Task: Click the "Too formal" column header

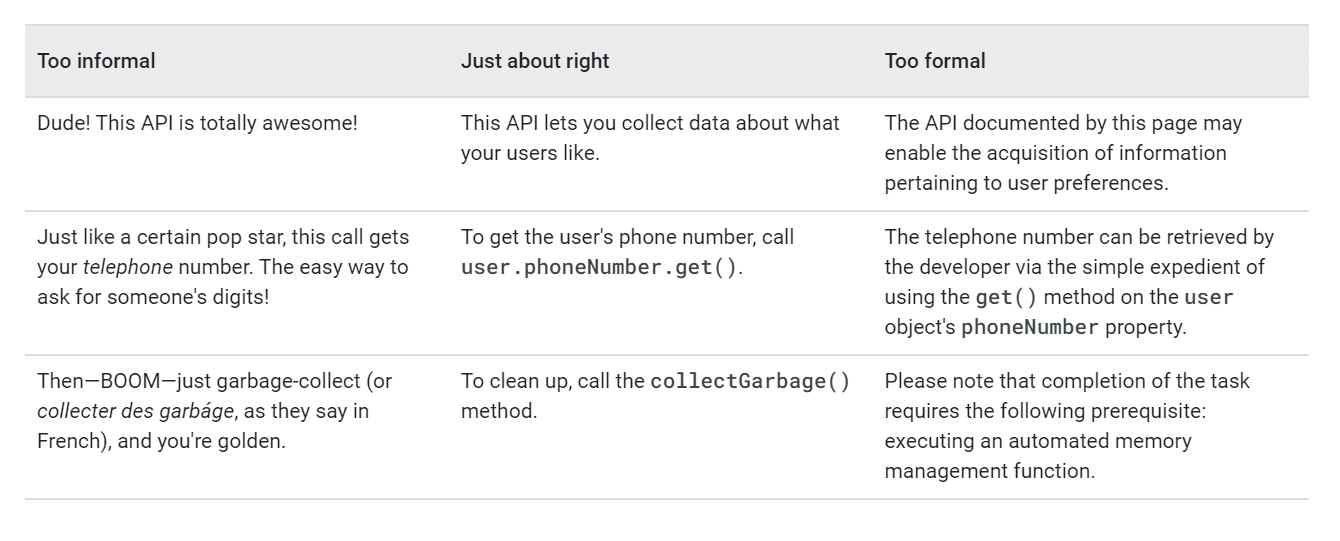Action: click(935, 61)
